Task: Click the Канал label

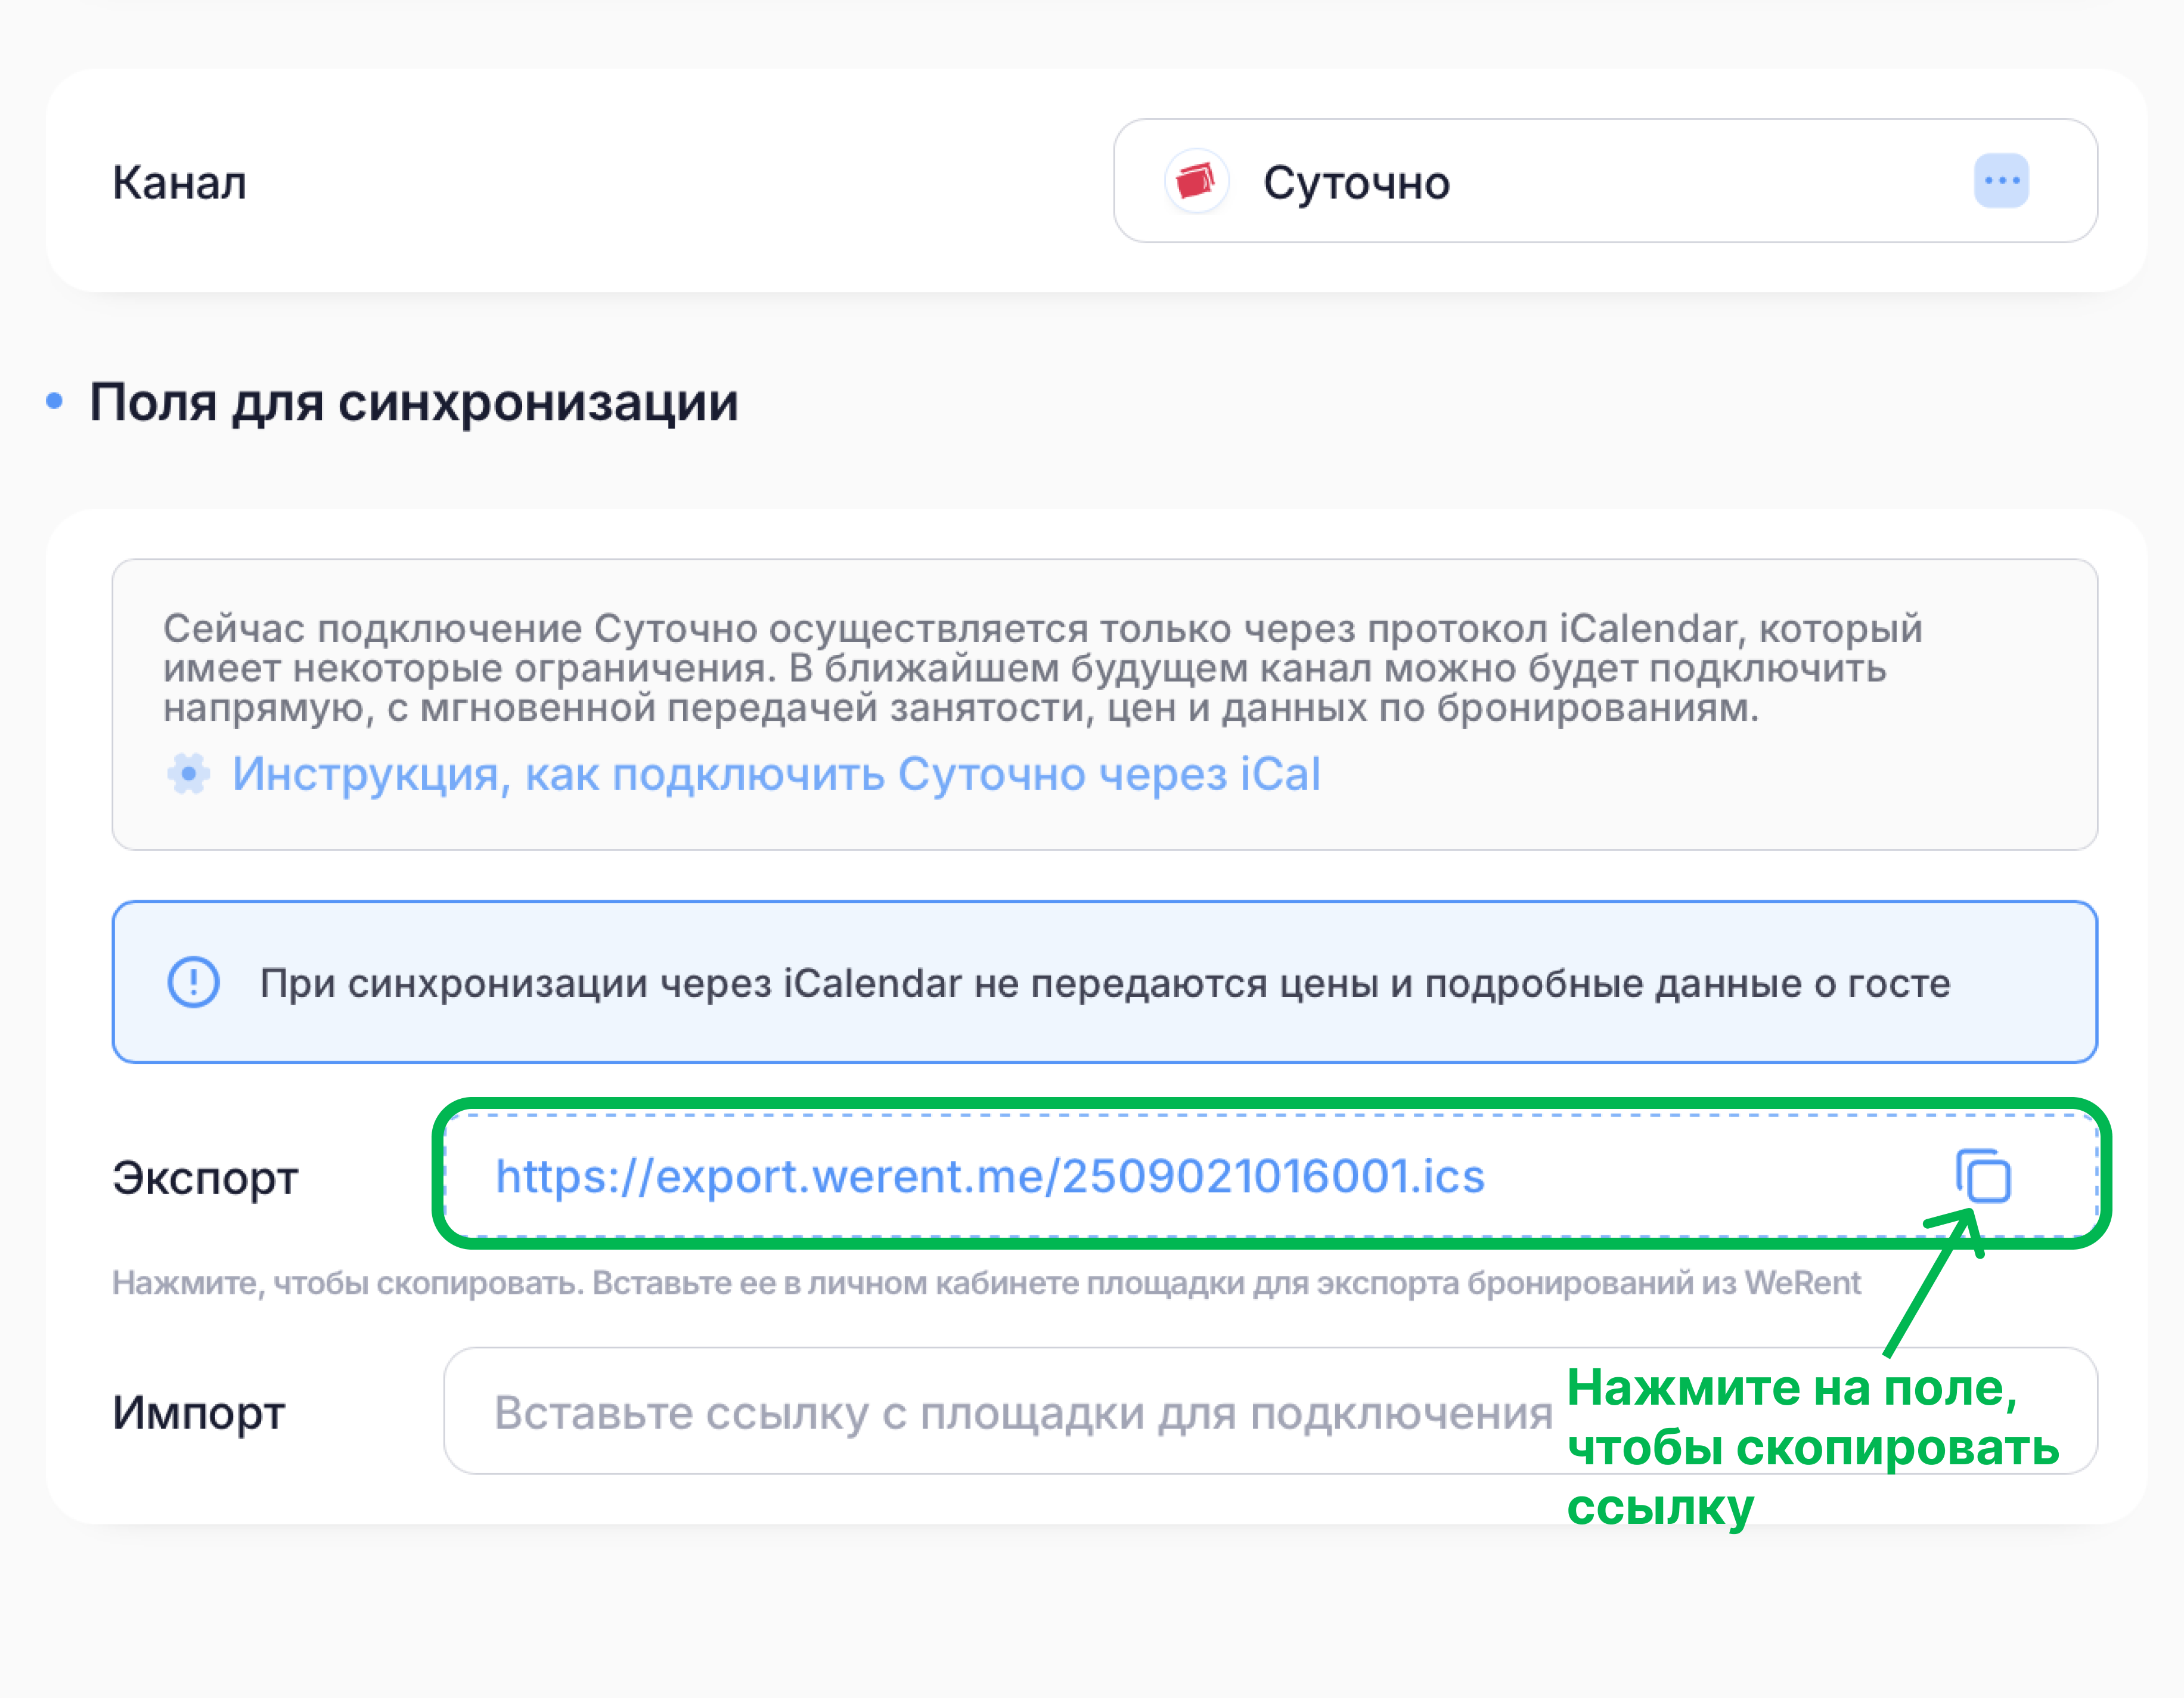Action: point(179,183)
